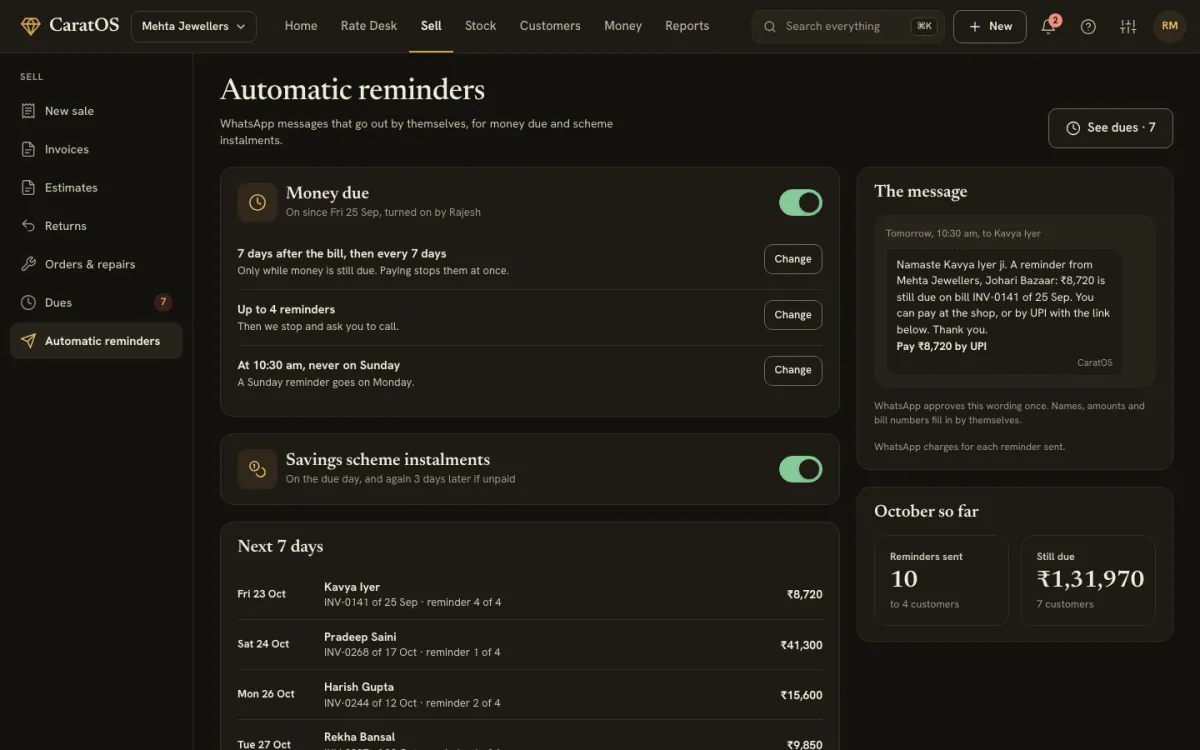Click the Fri 23 Oct date
Screen dimensions: 1200x750
pos(261,594)
